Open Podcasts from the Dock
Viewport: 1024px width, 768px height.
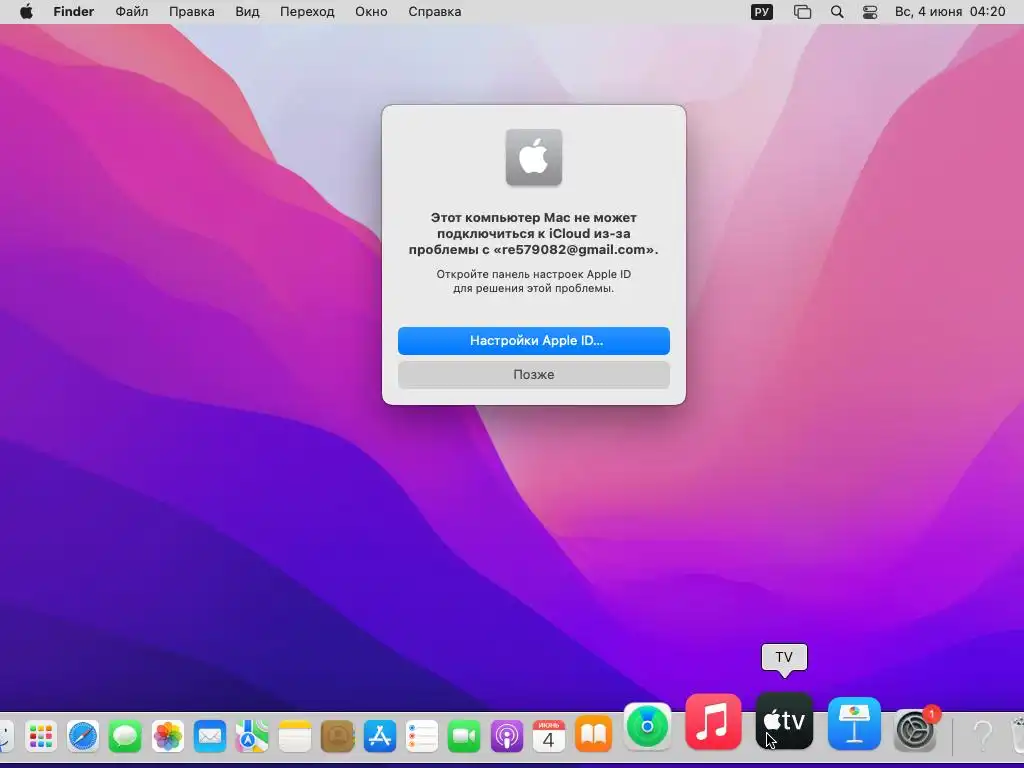[x=506, y=737]
